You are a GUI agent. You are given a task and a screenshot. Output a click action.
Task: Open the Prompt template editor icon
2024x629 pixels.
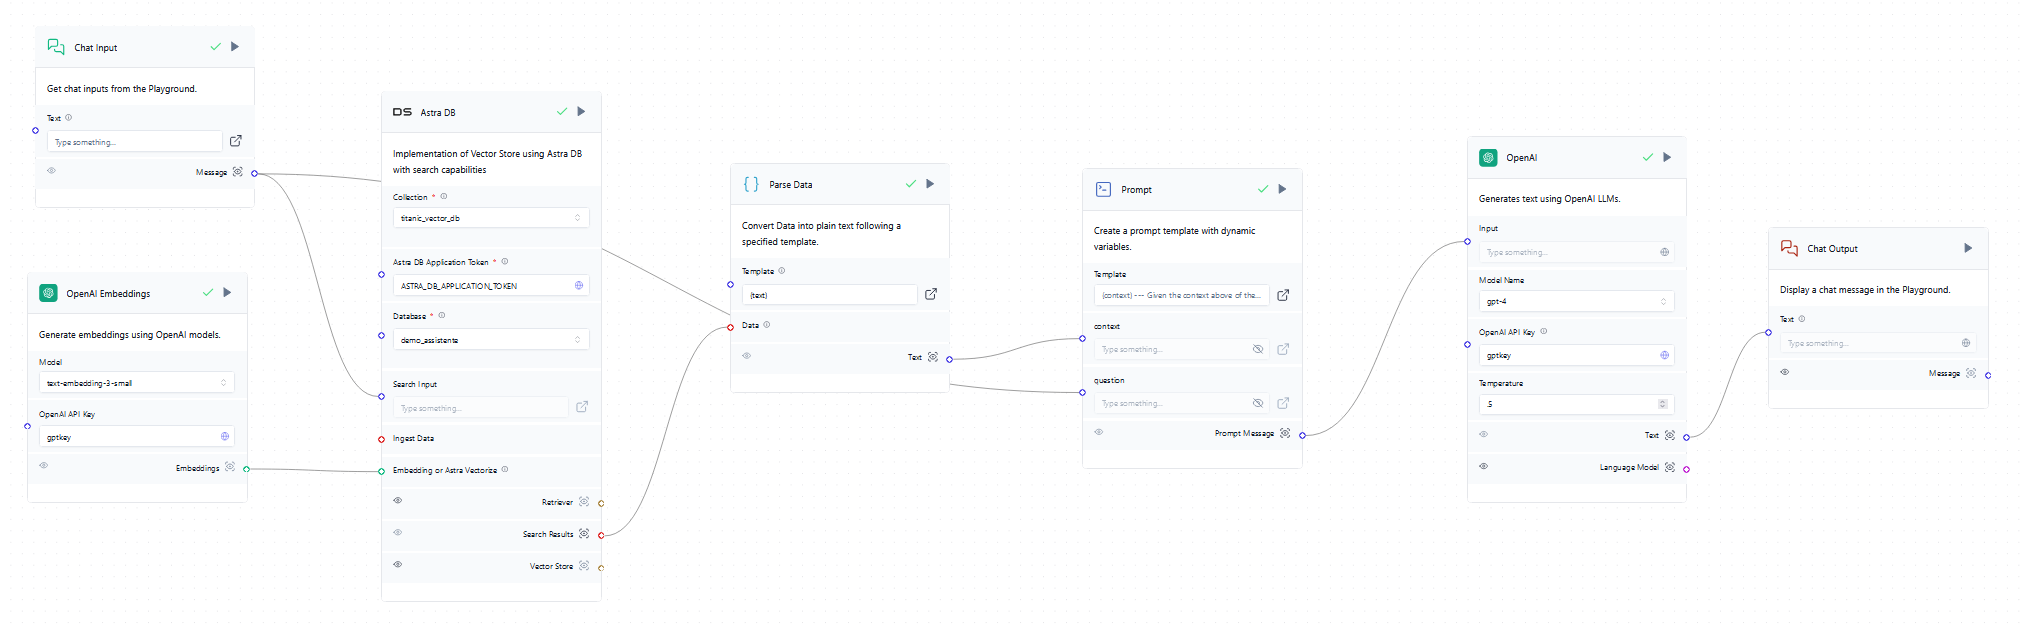[x=1283, y=295]
